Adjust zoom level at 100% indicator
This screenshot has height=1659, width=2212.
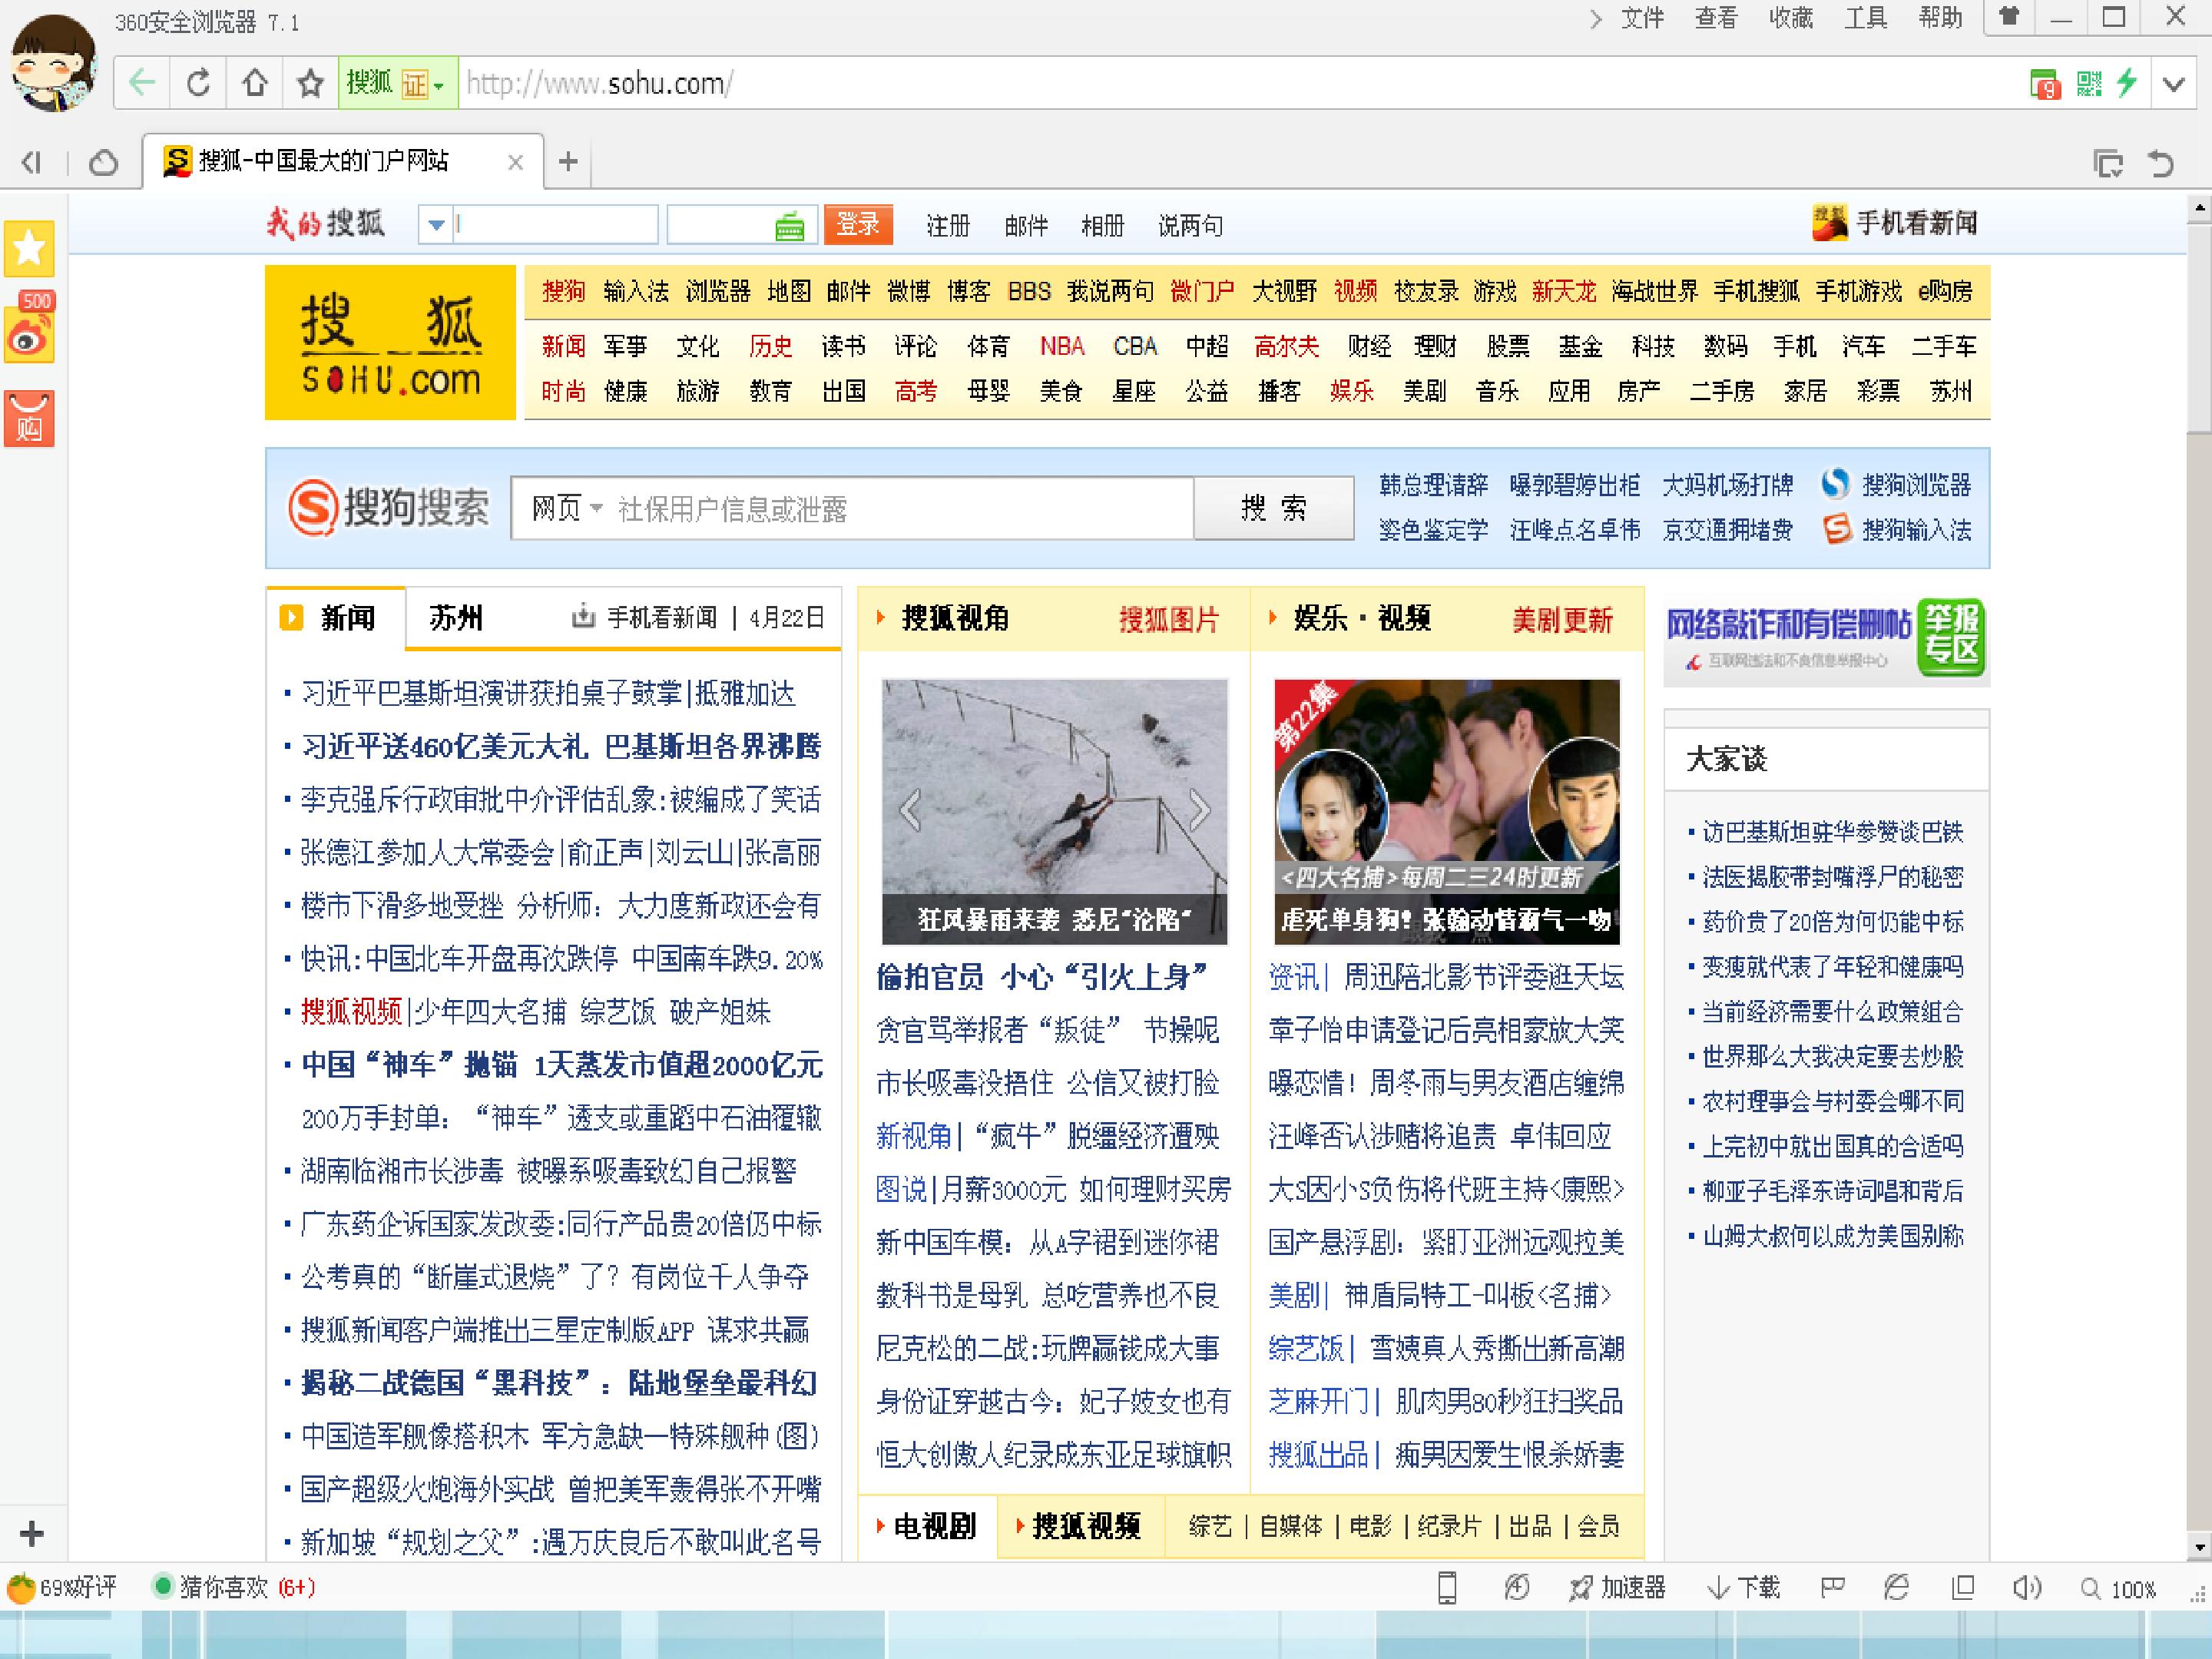pos(2119,1588)
